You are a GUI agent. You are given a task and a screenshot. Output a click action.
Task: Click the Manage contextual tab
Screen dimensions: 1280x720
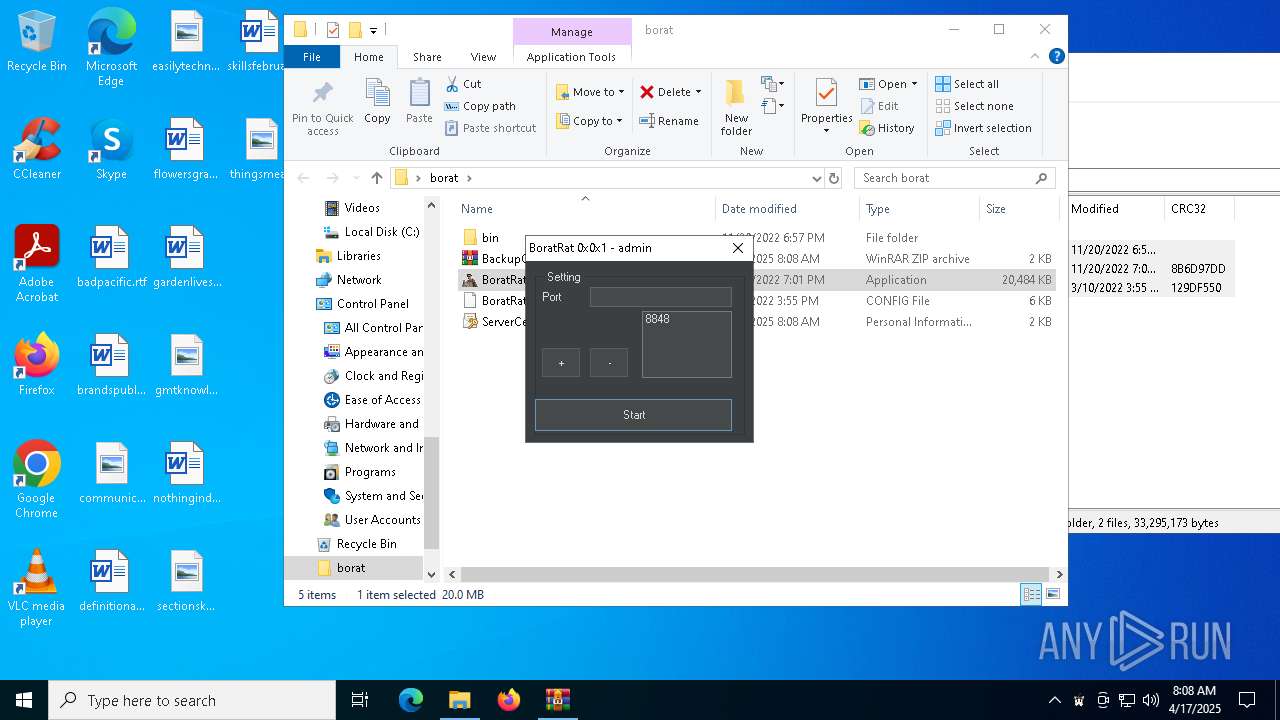572,32
